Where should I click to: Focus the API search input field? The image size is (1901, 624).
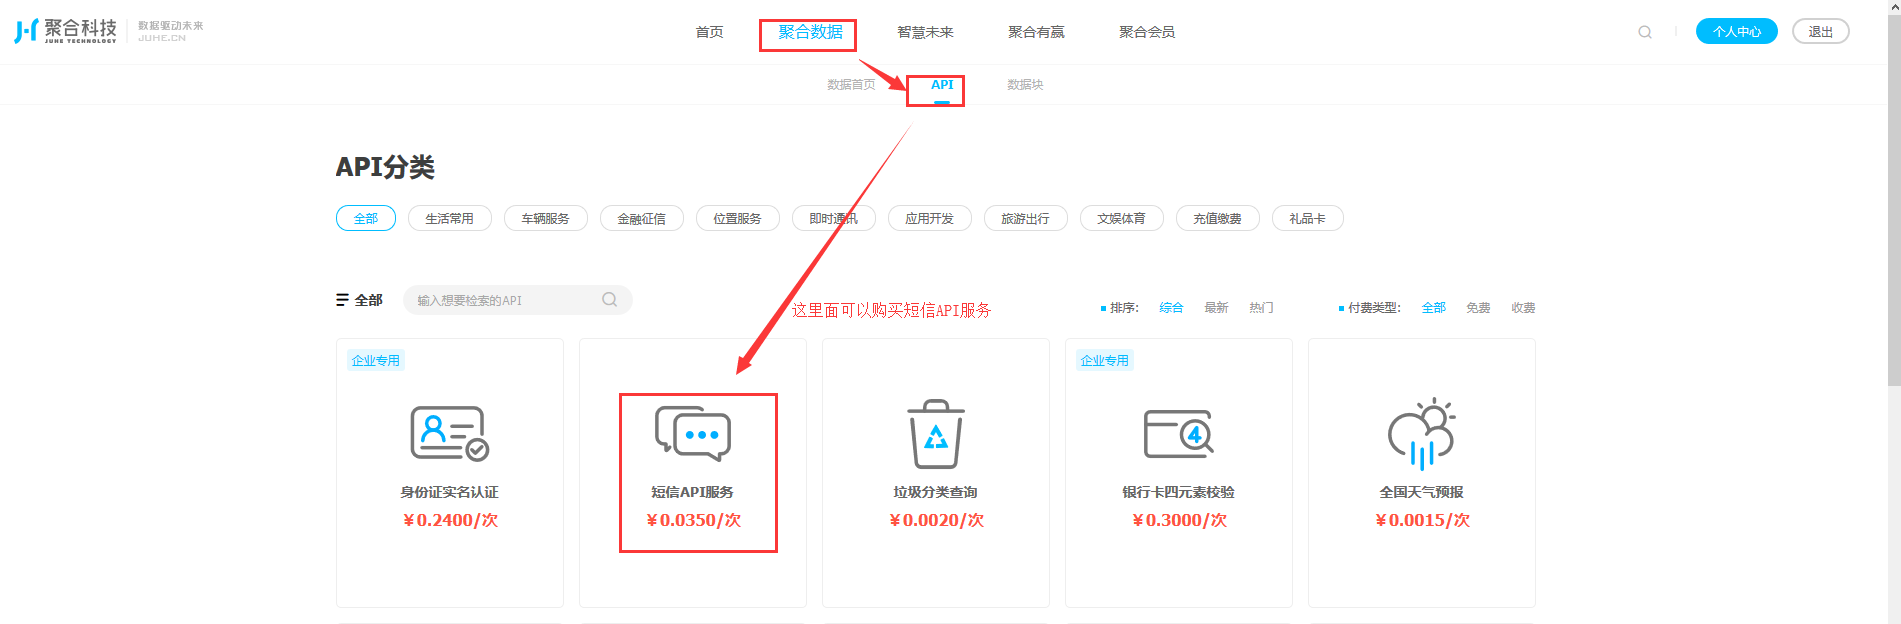[x=518, y=300]
